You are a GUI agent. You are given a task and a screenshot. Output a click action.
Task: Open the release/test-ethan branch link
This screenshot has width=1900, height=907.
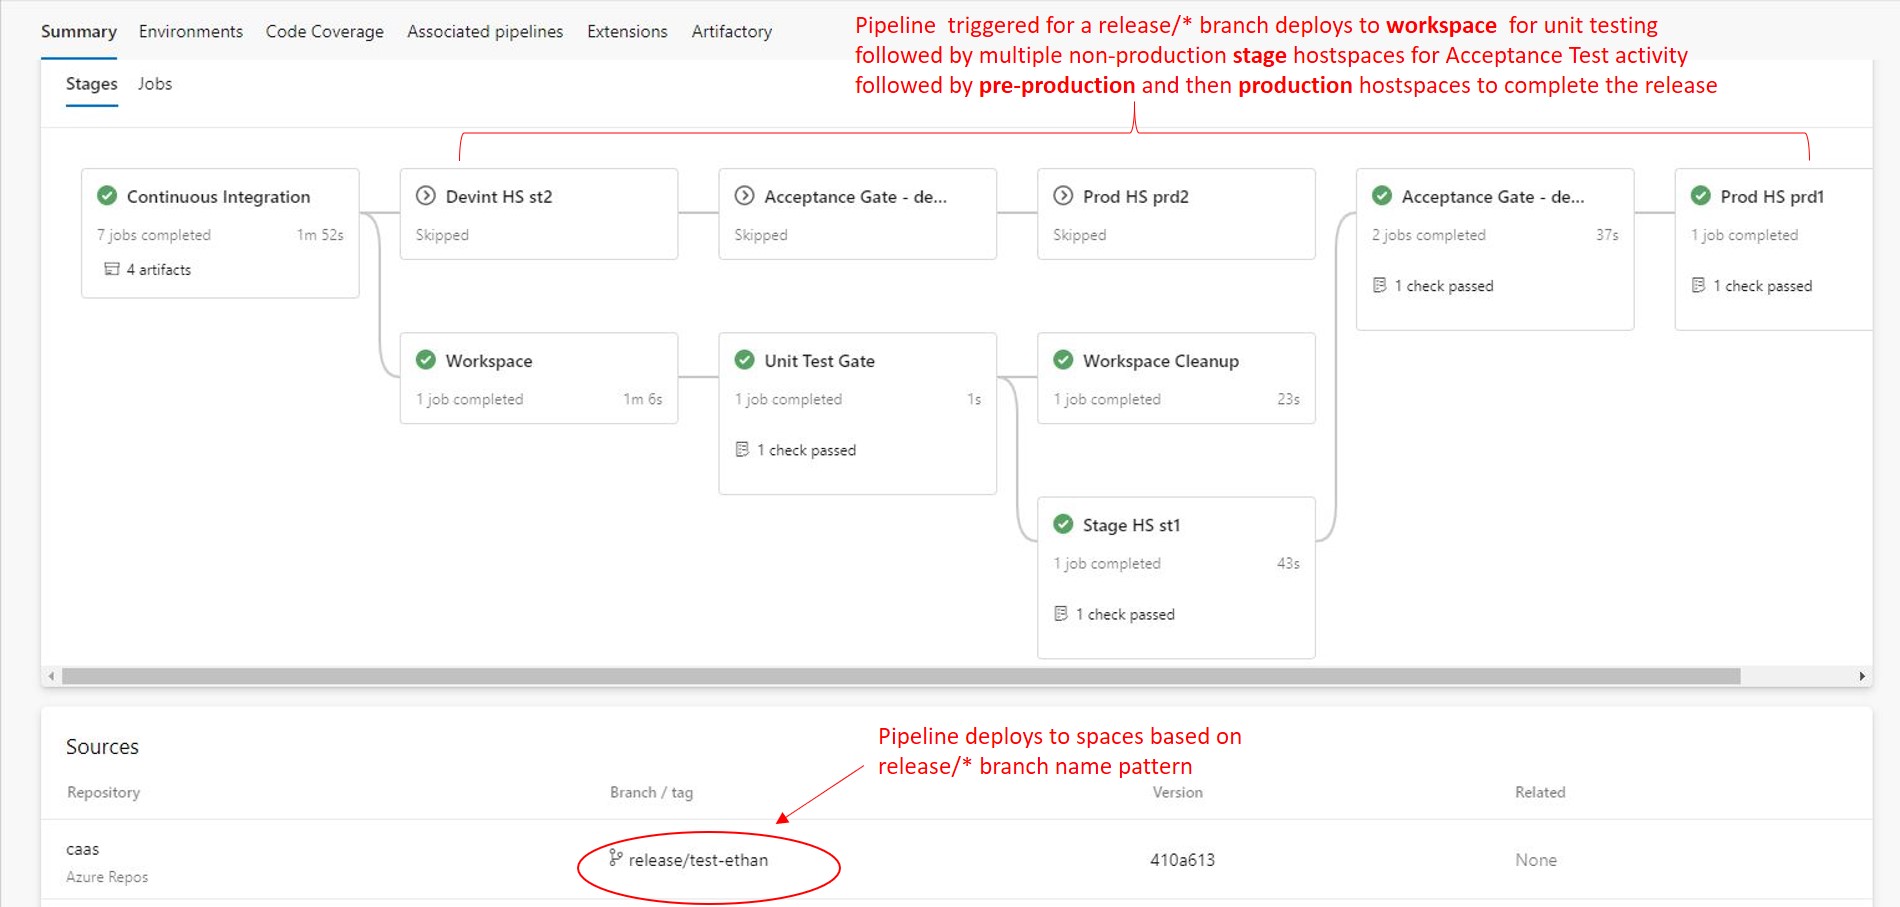[x=698, y=860]
